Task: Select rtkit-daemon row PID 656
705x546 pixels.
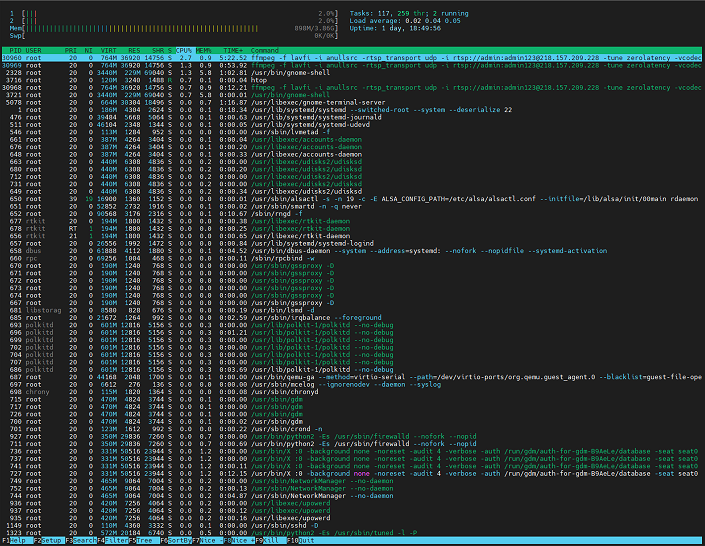Action: (x=352, y=236)
